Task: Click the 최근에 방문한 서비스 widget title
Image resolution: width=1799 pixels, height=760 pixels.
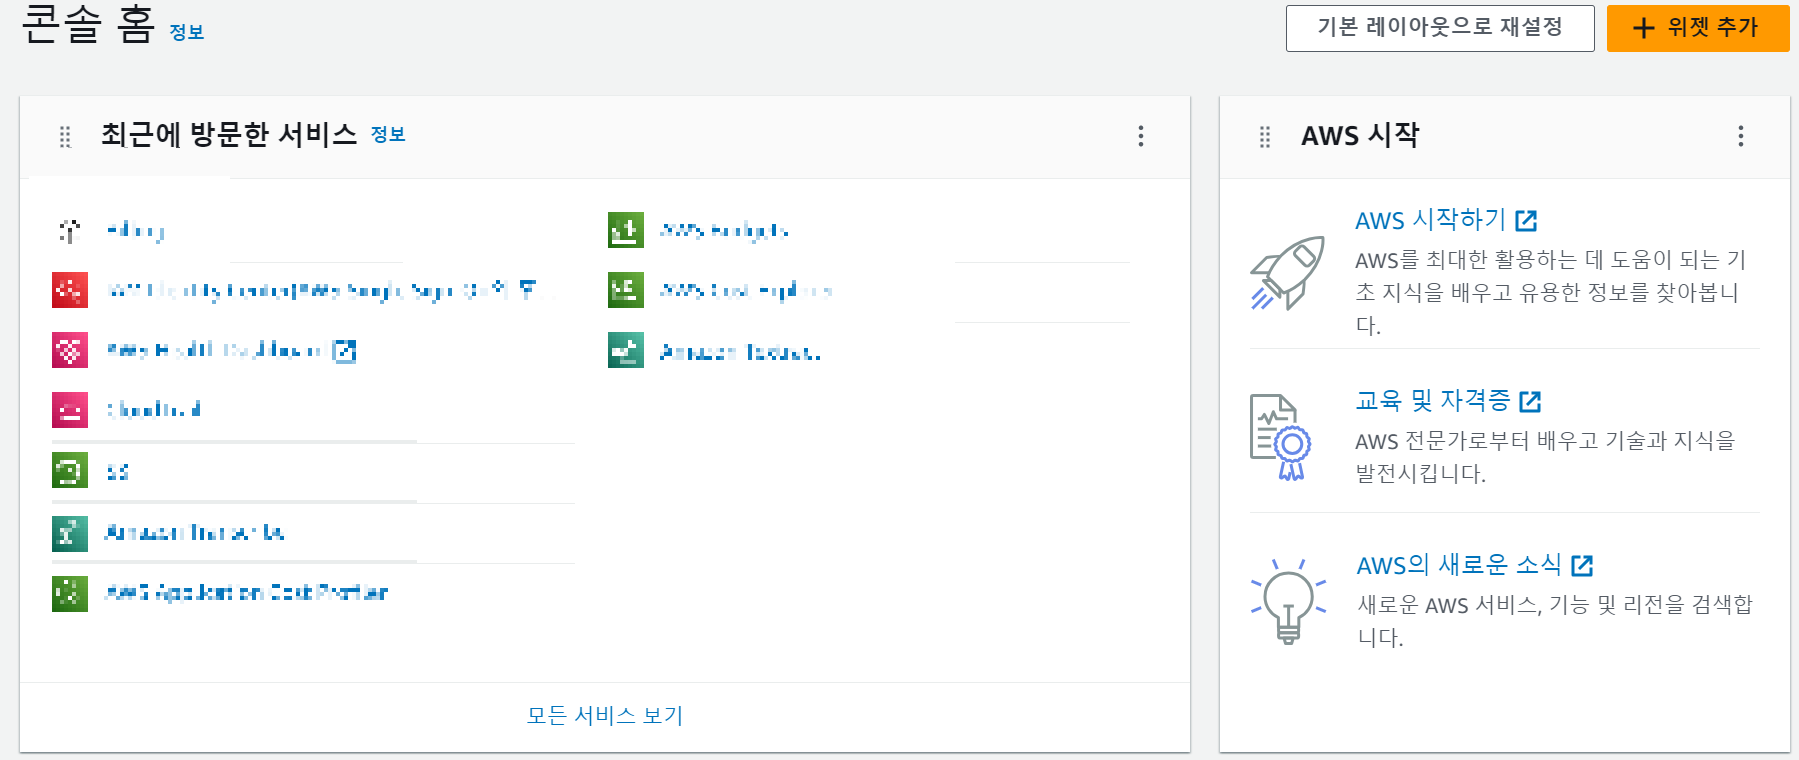Action: point(229,134)
